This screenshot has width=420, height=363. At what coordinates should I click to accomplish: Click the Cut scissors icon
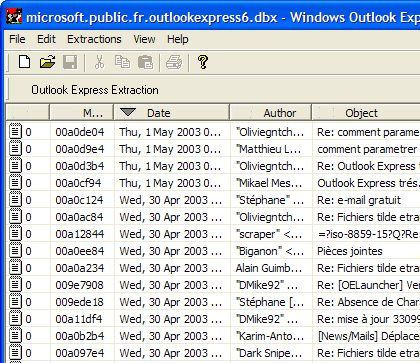pyautogui.click(x=99, y=62)
